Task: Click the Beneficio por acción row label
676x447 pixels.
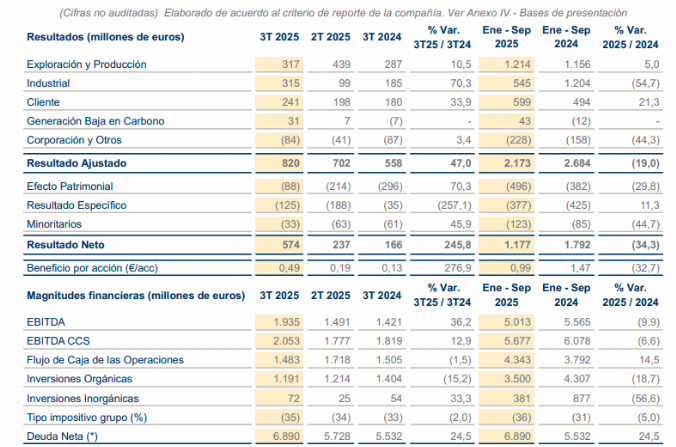Action: tap(92, 268)
